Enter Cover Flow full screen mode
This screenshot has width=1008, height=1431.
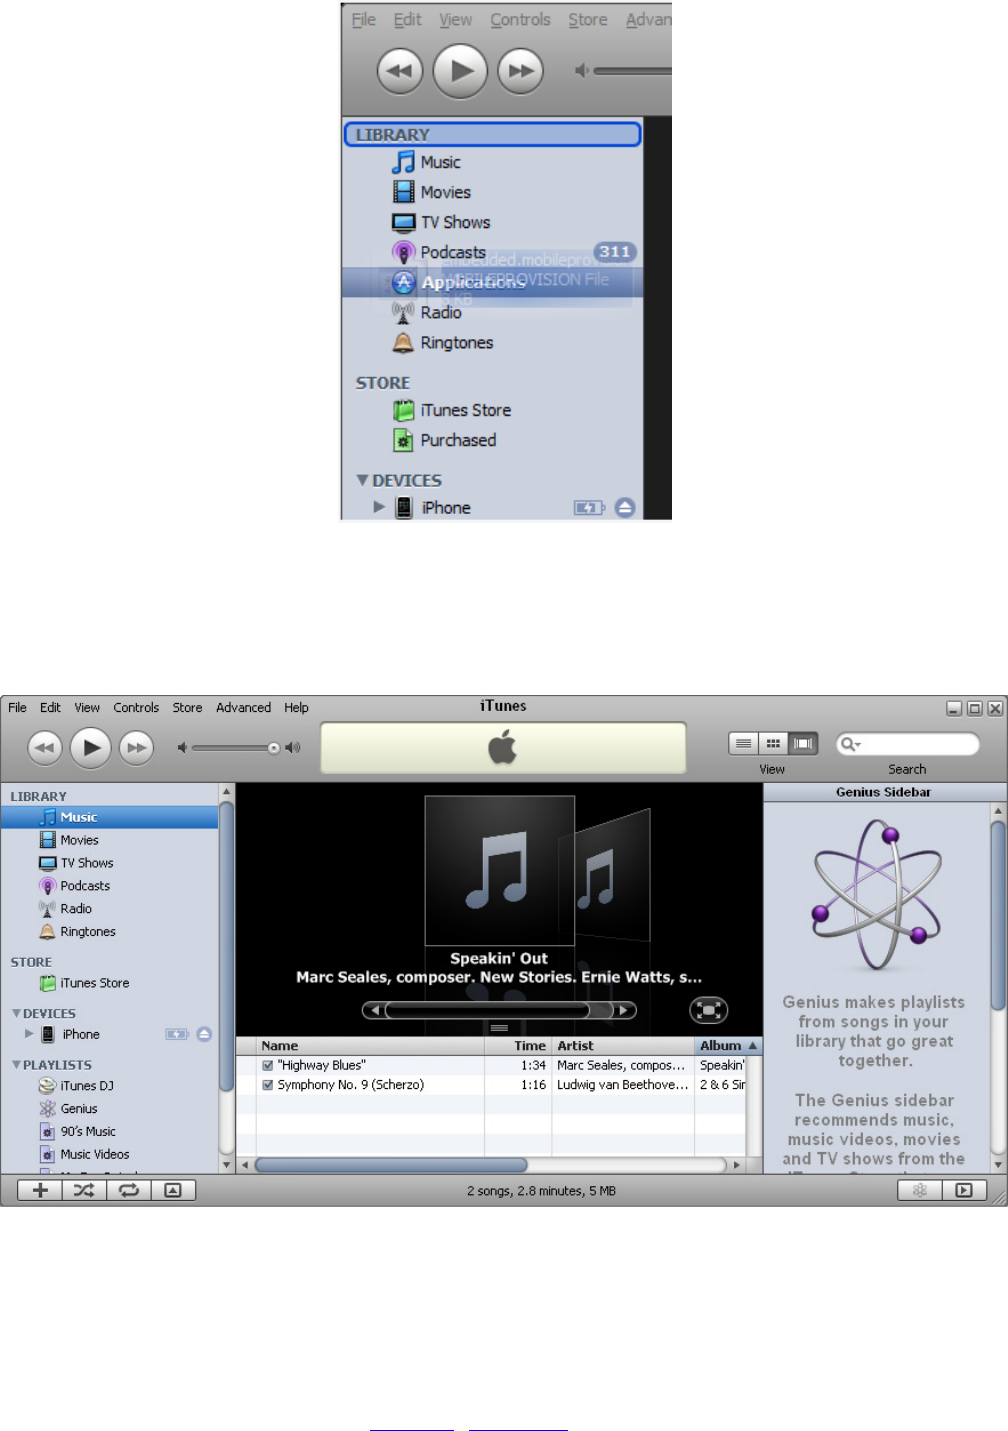coord(709,1010)
